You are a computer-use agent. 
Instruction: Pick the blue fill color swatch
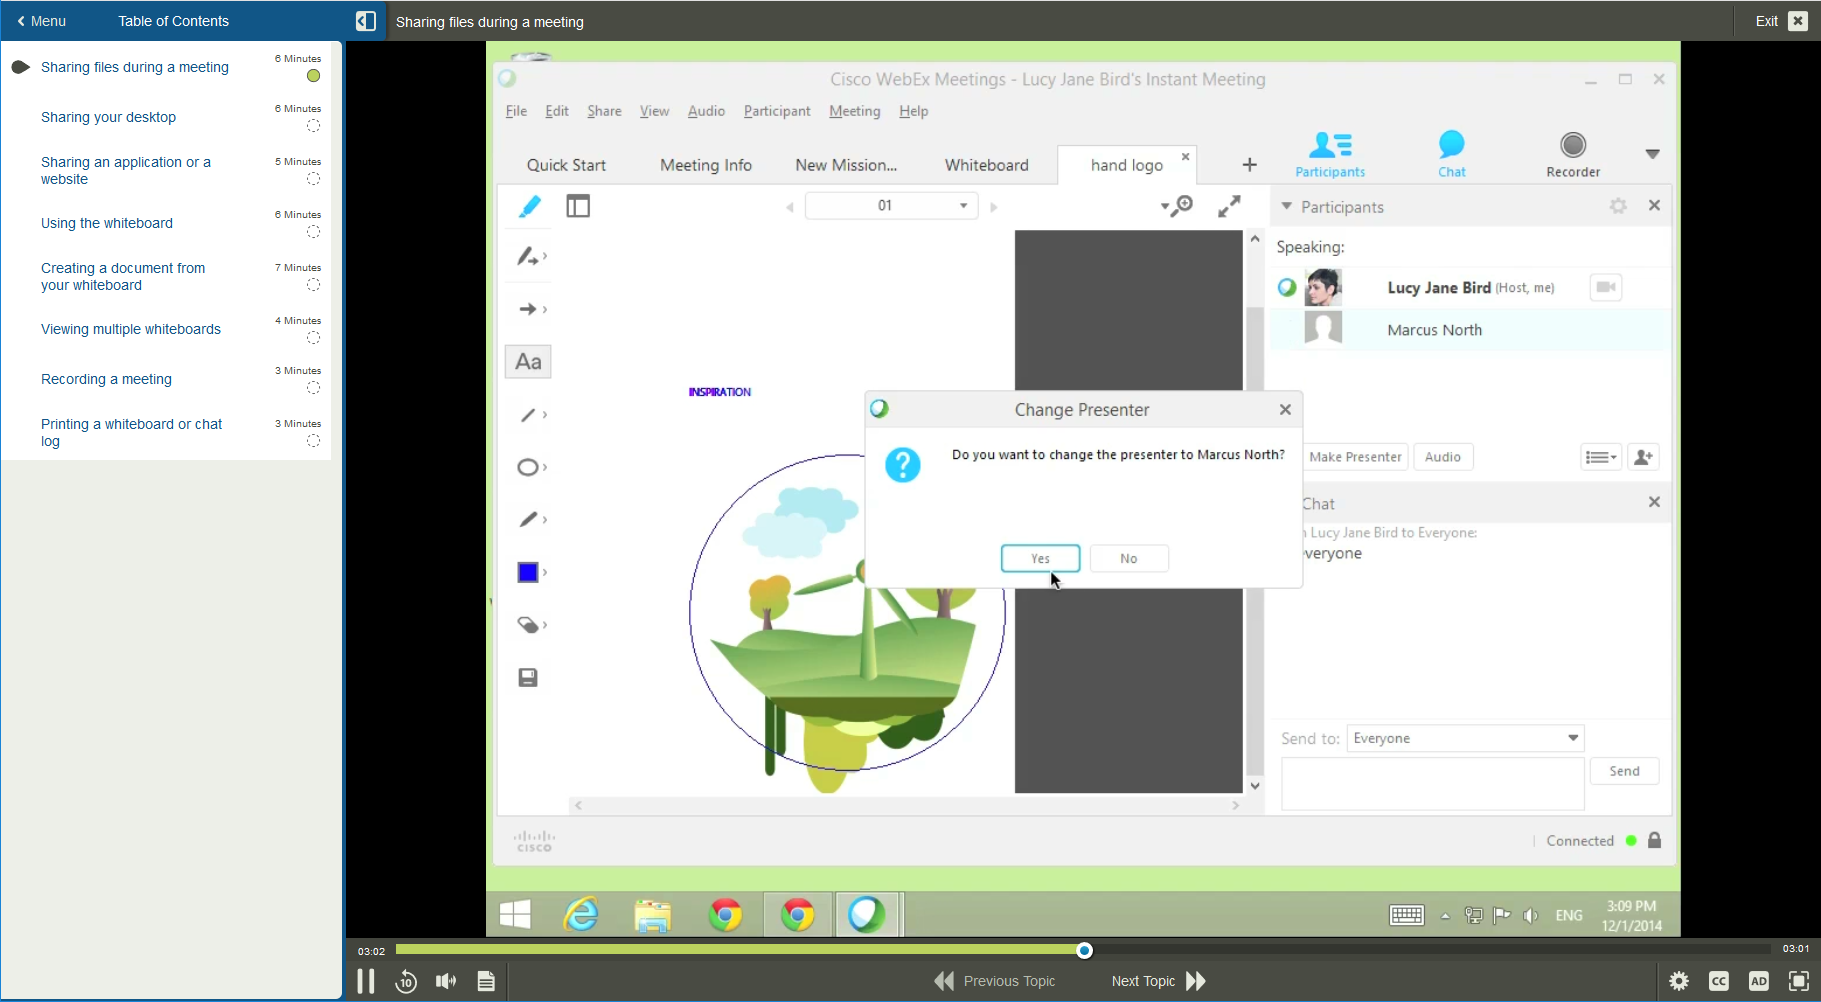528,572
